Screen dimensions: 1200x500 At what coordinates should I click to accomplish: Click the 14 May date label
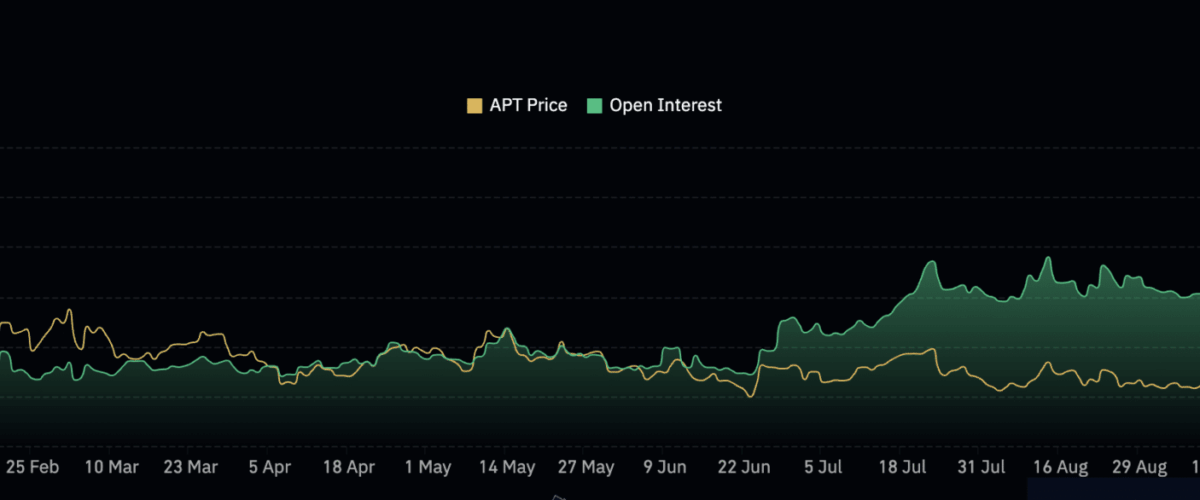pyautogui.click(x=507, y=467)
